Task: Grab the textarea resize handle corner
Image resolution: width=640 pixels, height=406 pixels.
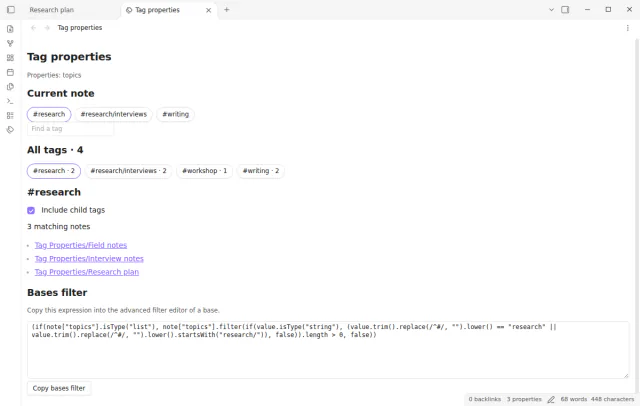Action: 626,375
